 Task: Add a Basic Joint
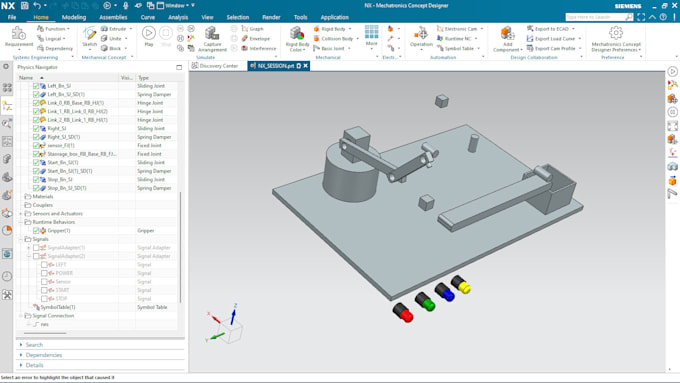(329, 49)
